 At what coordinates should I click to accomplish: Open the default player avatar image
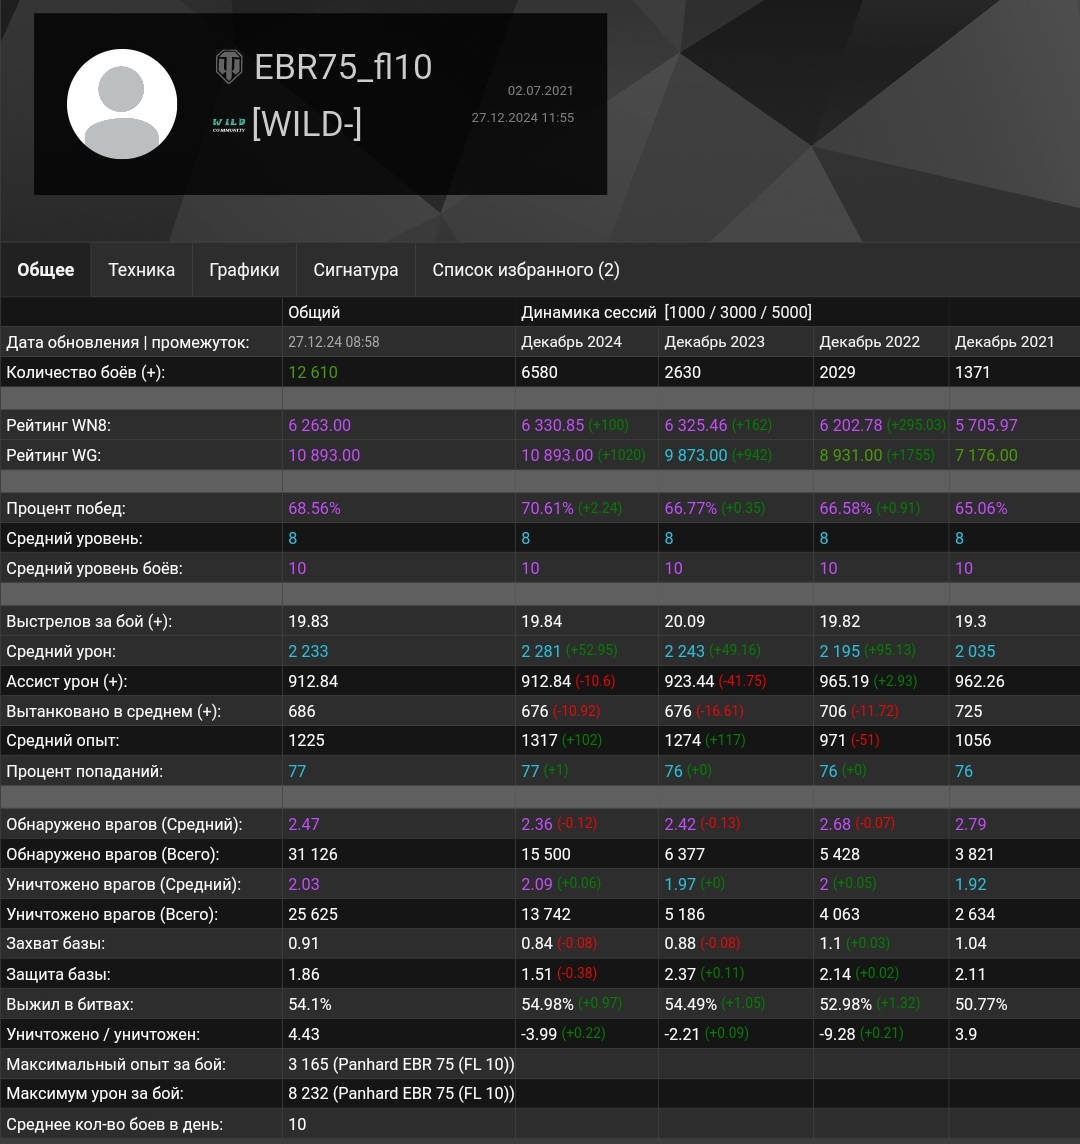[x=122, y=104]
